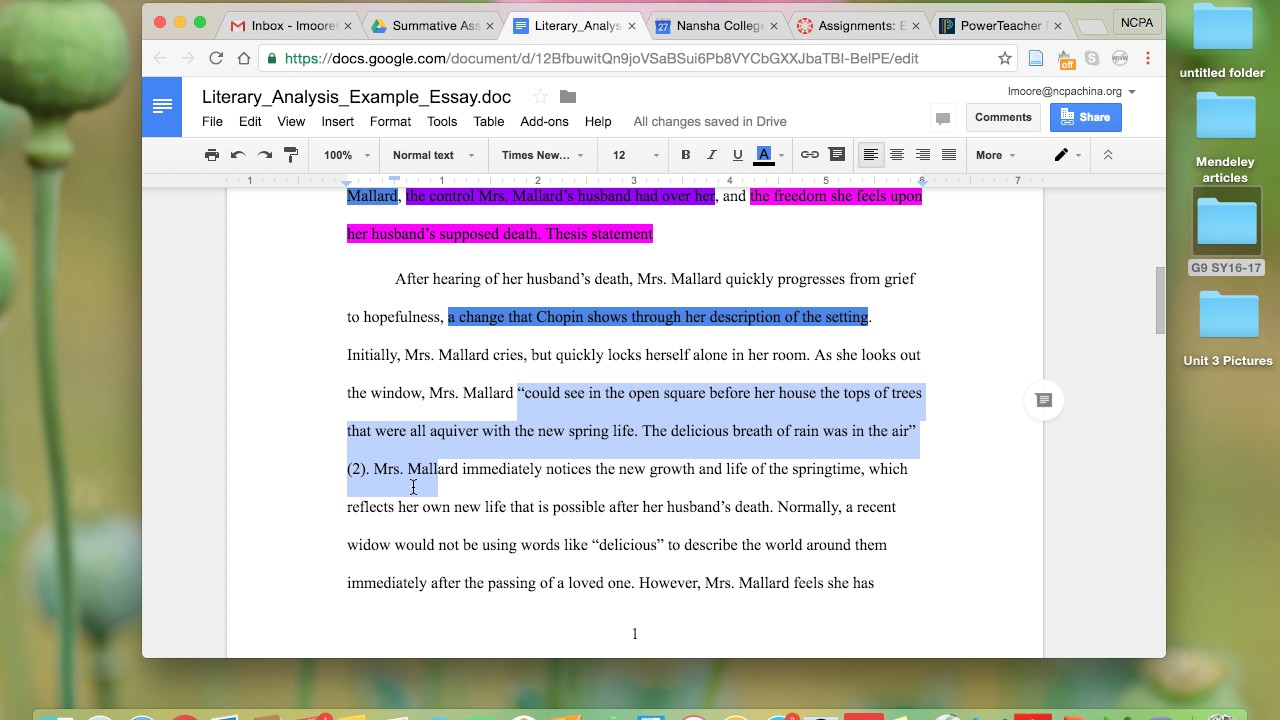Print the document via printer icon

click(x=211, y=155)
